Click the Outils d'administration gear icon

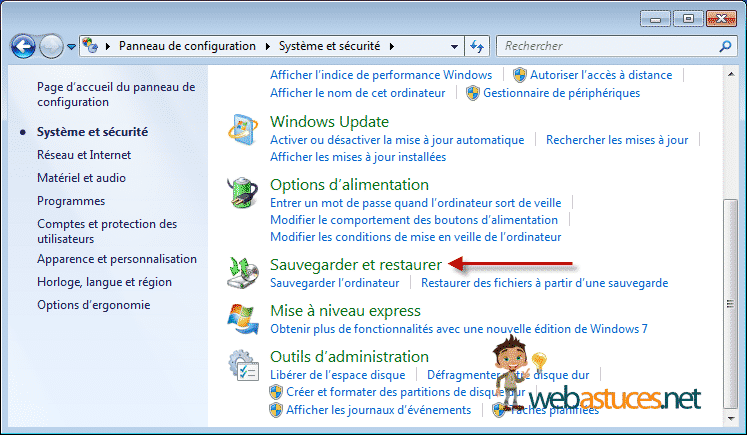243,365
